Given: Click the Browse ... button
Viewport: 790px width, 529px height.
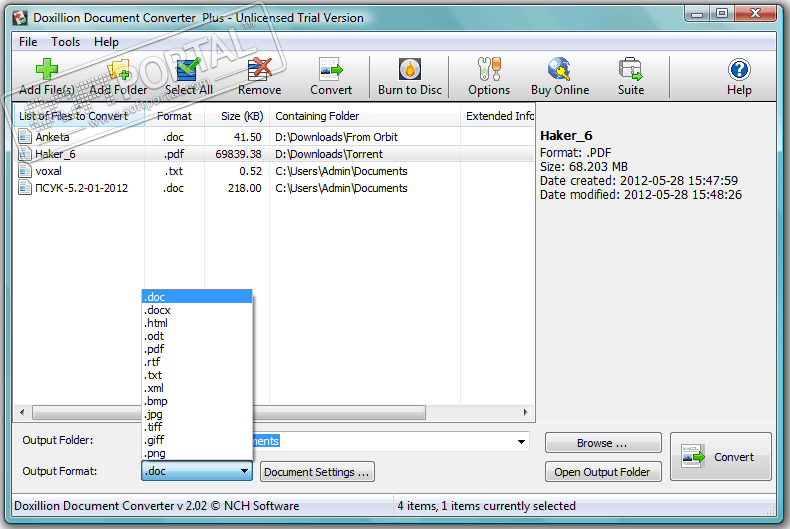Looking at the screenshot, I should click(x=603, y=443).
